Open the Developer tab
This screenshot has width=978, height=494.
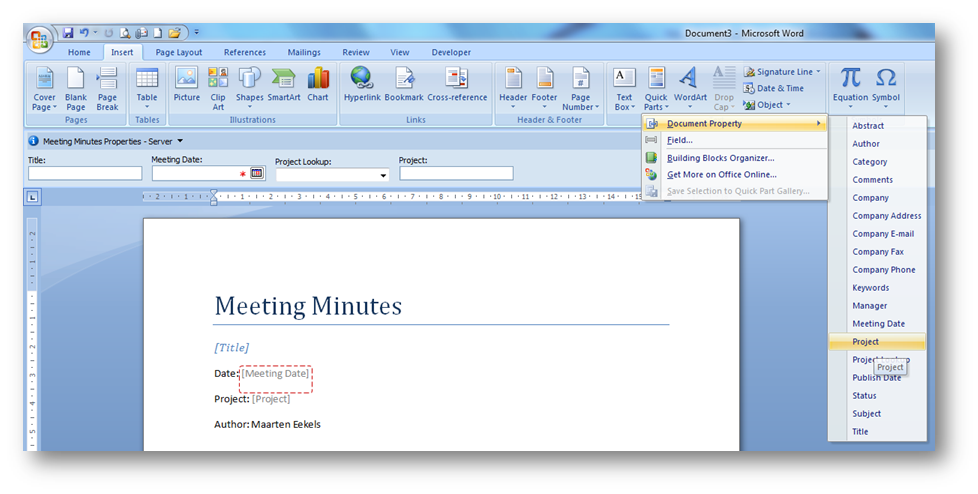[x=451, y=52]
